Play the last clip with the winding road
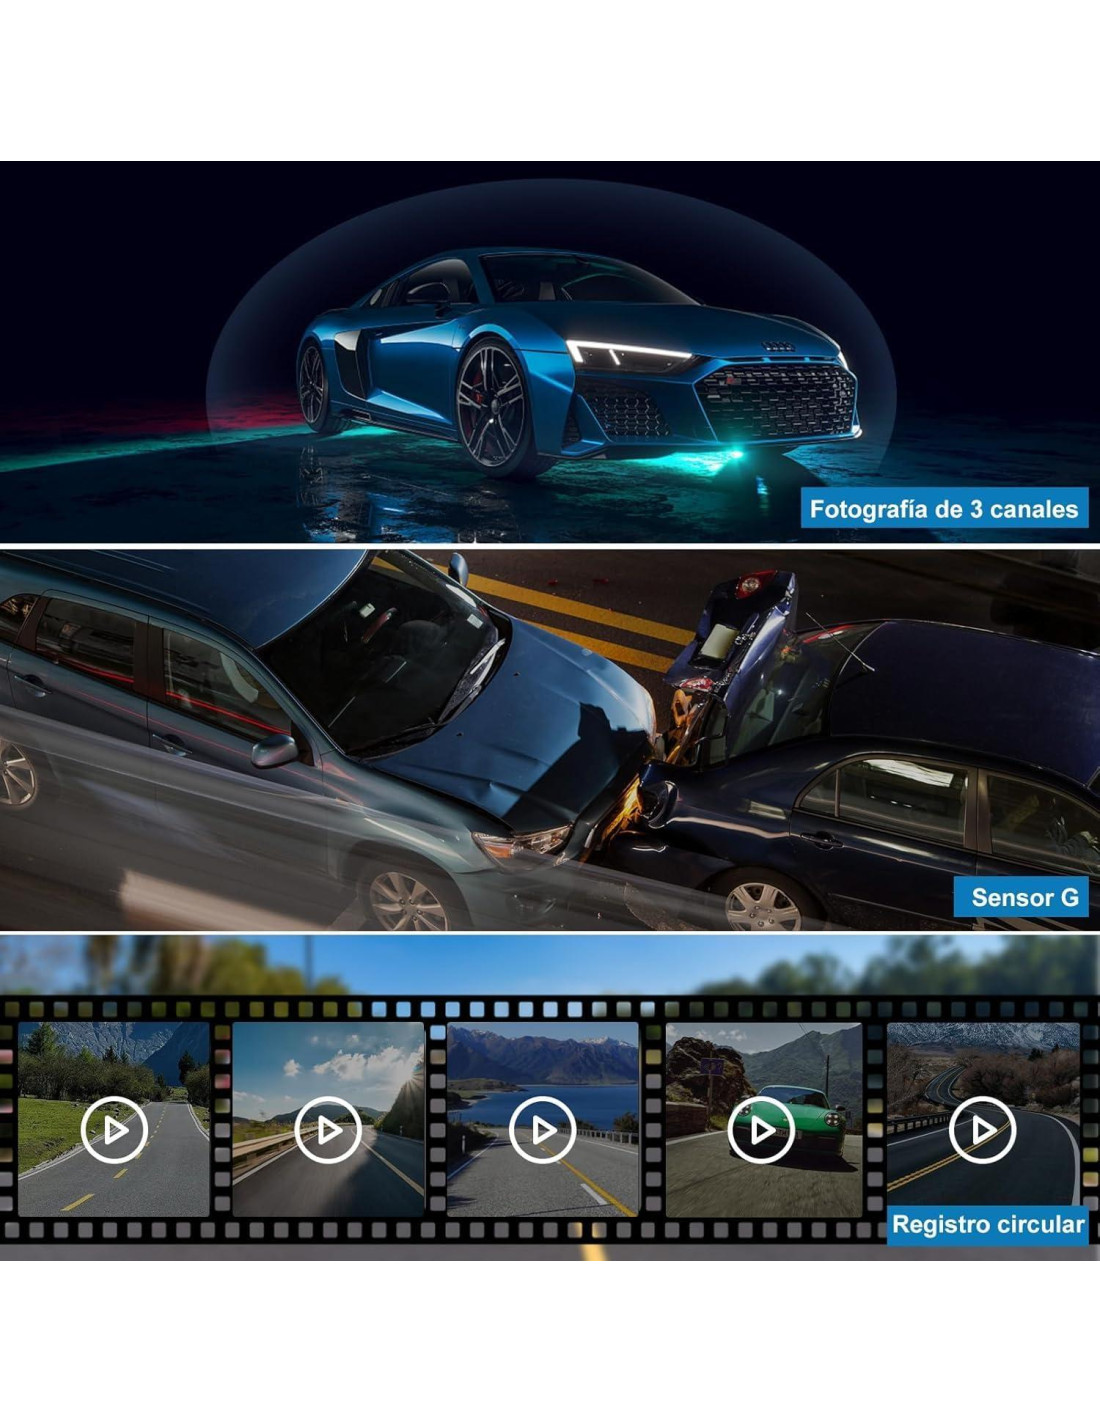Screen dimensions: 1100x1422 (982, 1130)
